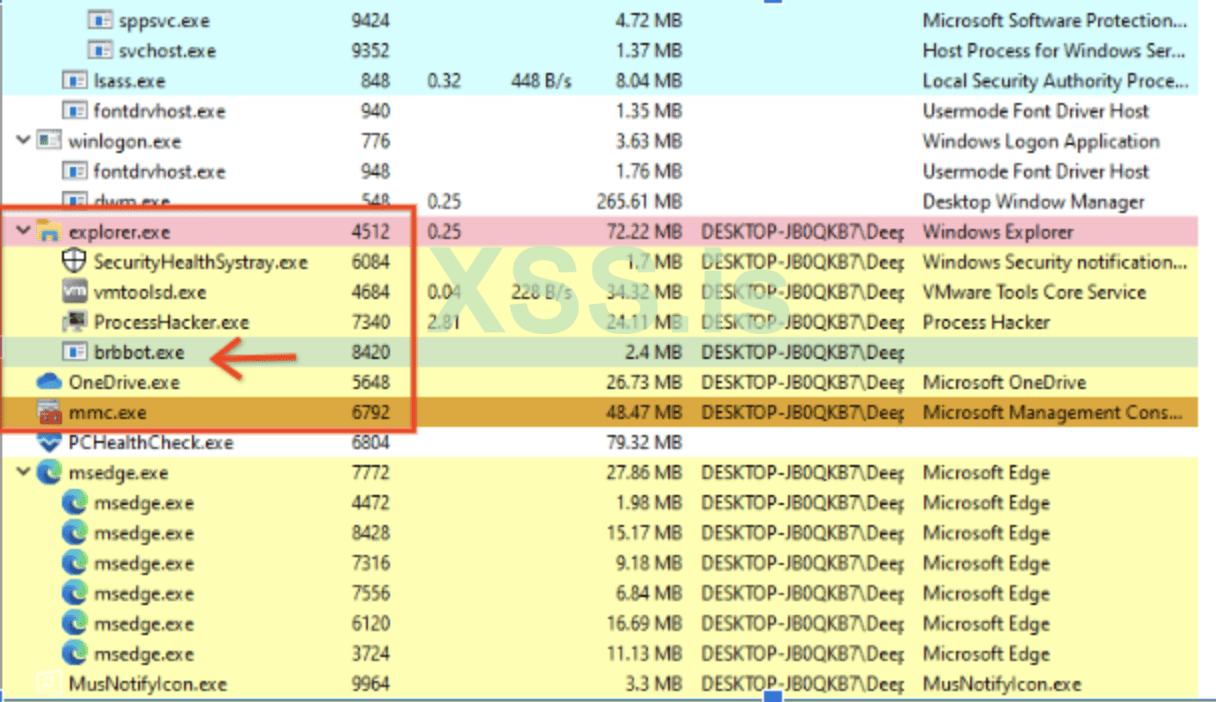
Task: Click the 448 B/s I/O rate
Action: pyautogui.click(x=539, y=80)
